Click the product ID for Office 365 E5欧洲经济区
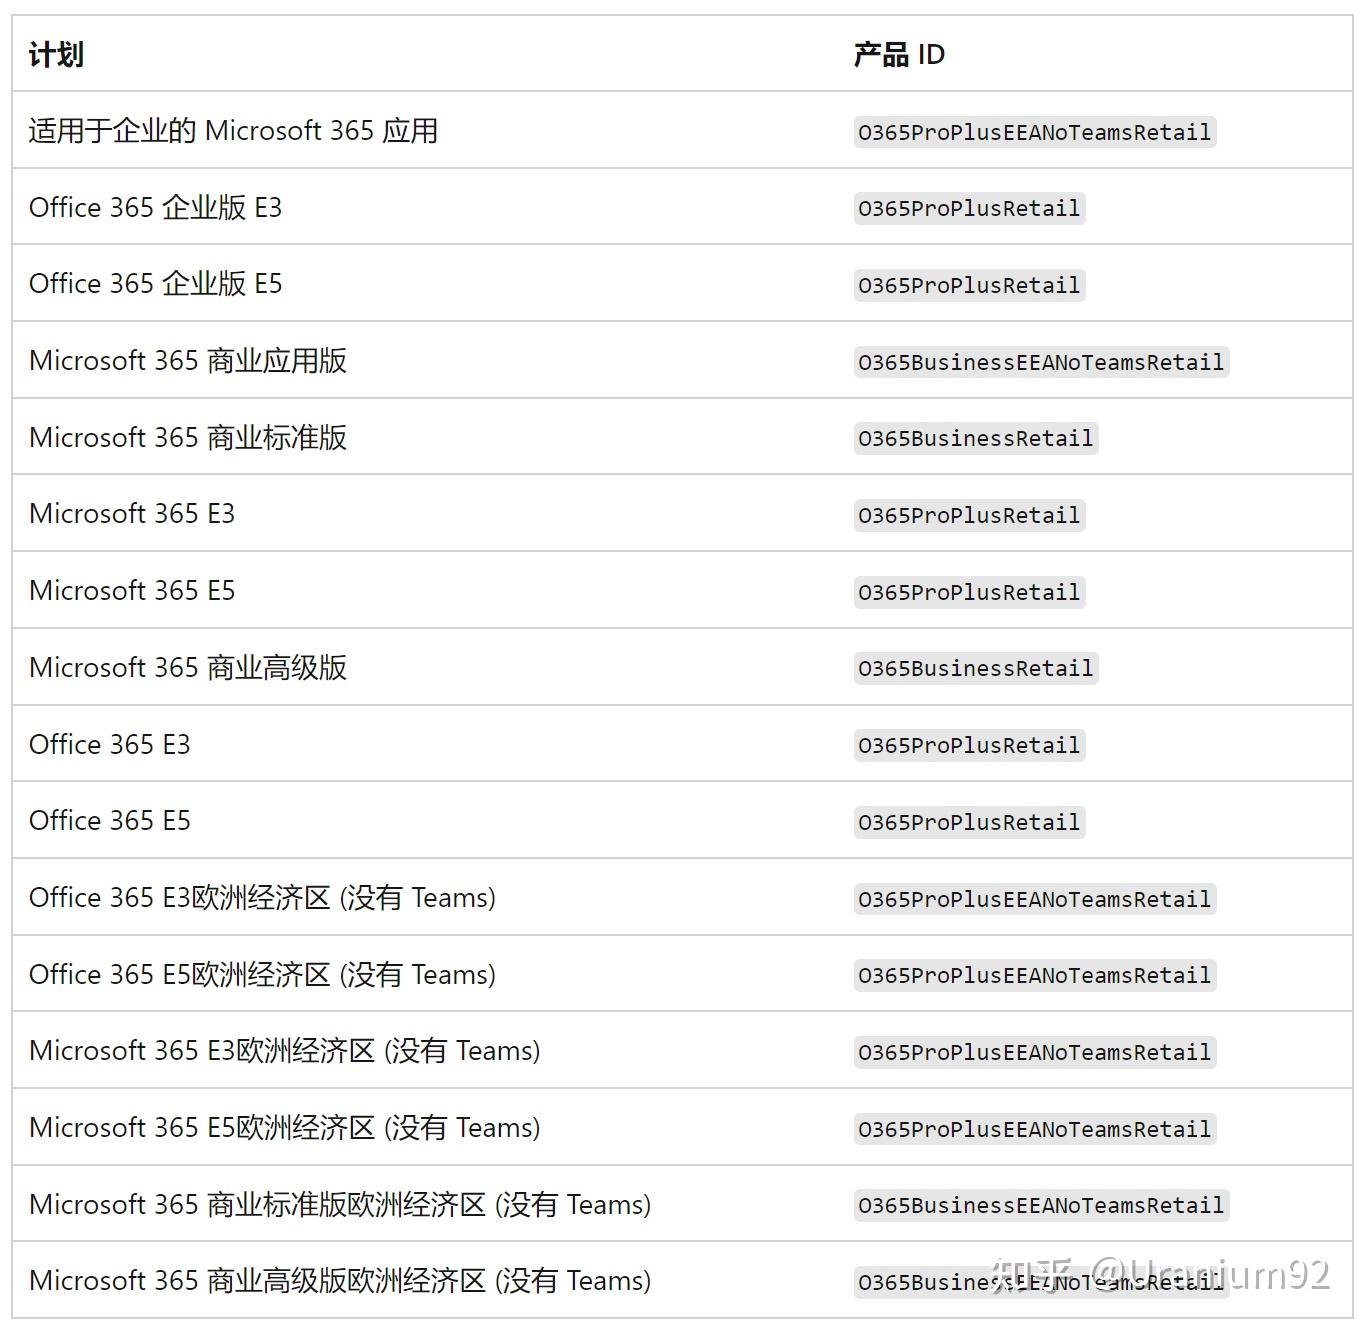The width and height of the screenshot is (1365, 1330). coord(1034,974)
